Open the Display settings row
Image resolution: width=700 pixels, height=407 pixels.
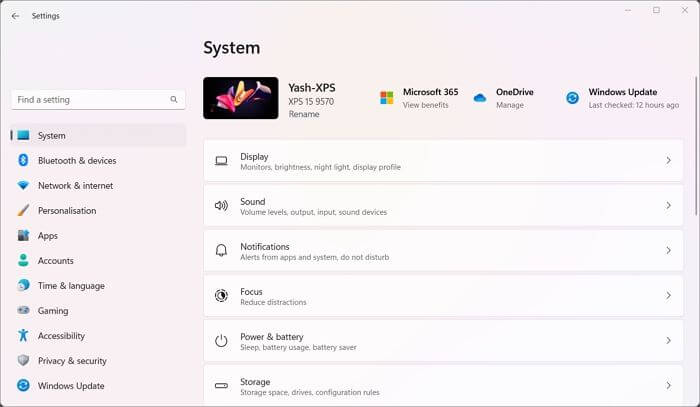pos(443,161)
